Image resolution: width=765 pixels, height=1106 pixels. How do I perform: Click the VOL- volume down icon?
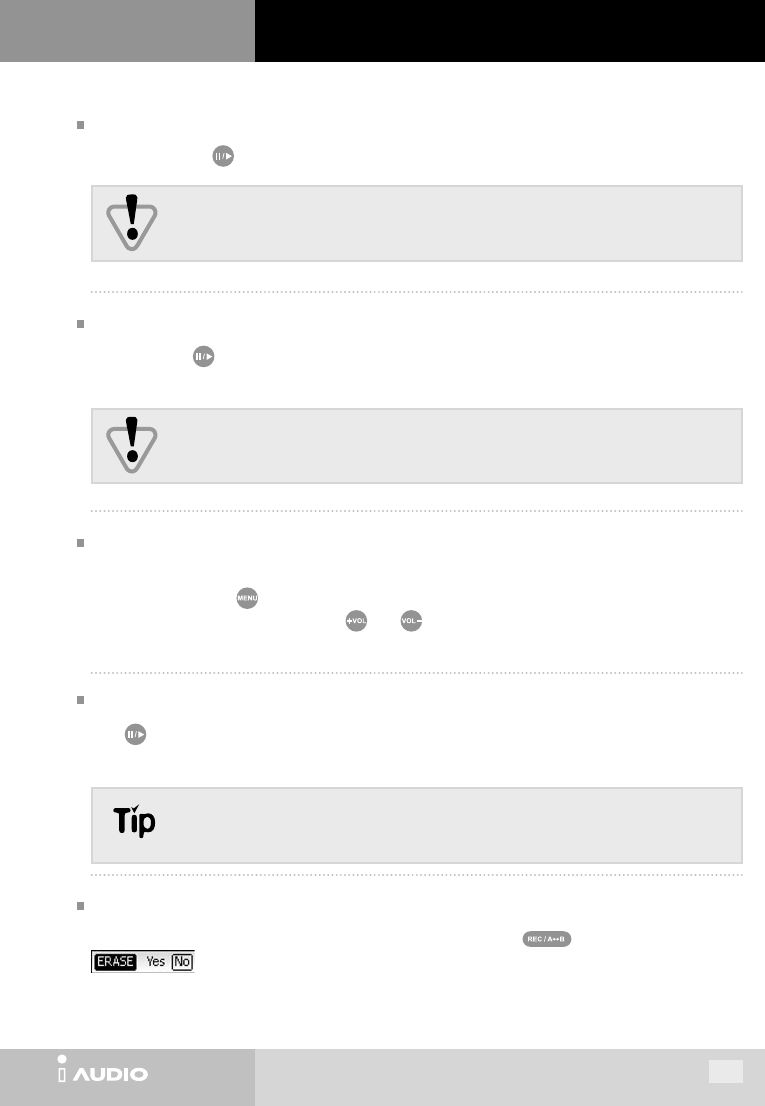coord(409,621)
